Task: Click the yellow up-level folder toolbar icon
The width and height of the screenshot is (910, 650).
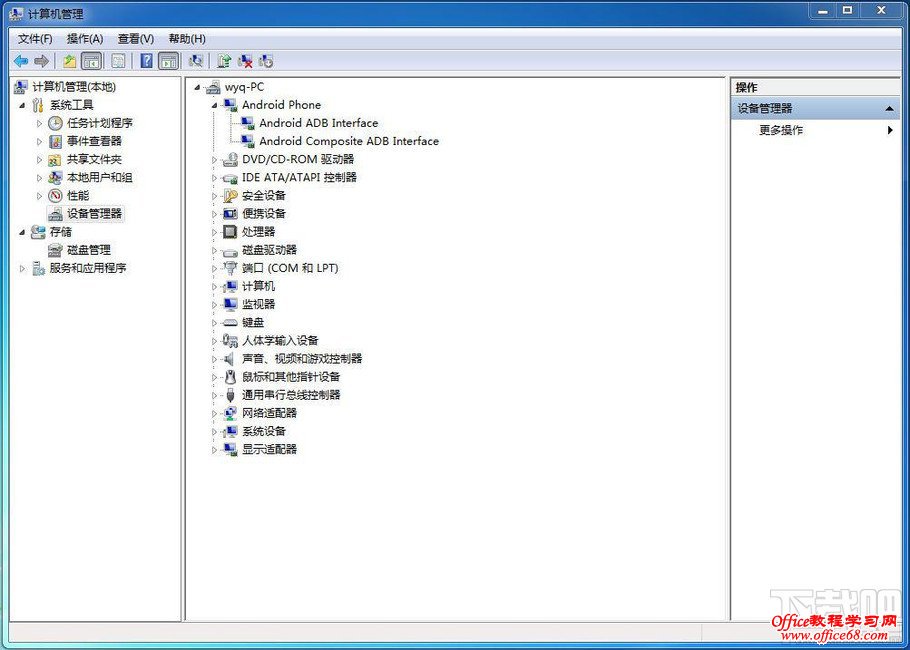Action: point(68,60)
